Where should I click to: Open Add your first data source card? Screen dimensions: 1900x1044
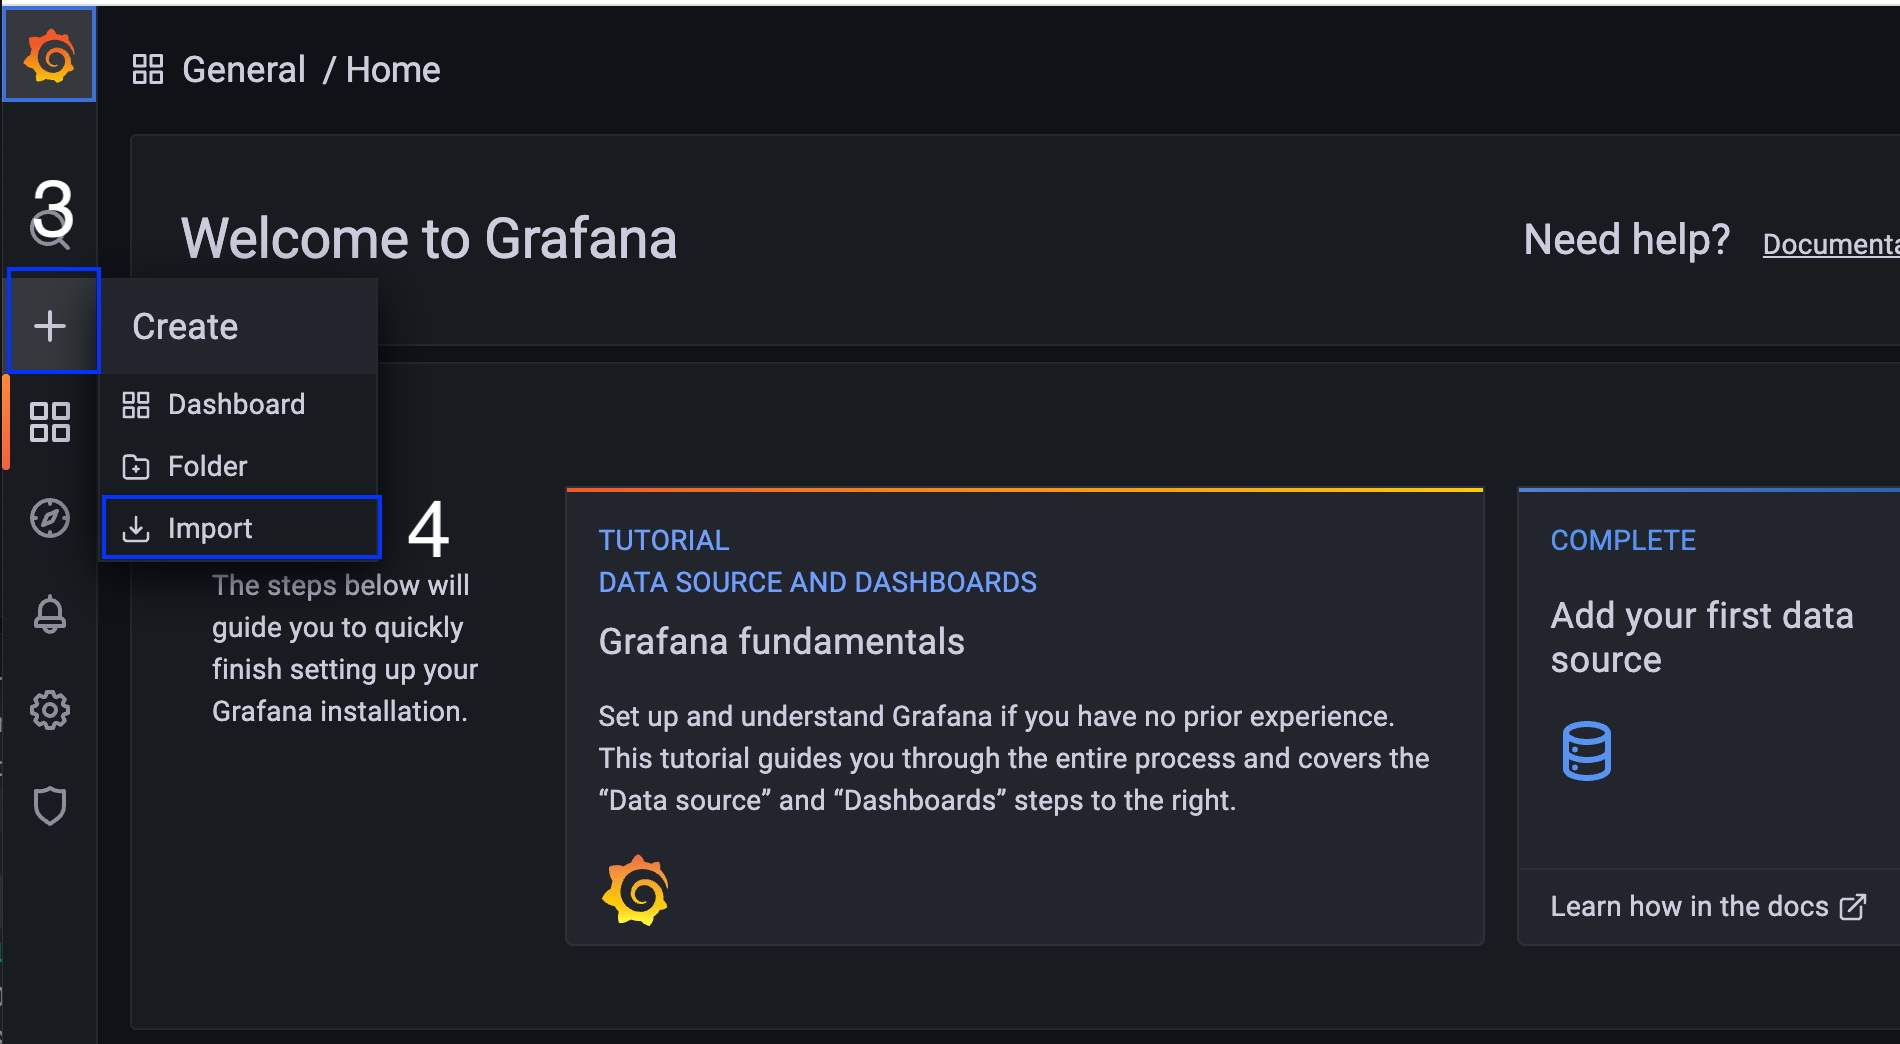(1702, 637)
